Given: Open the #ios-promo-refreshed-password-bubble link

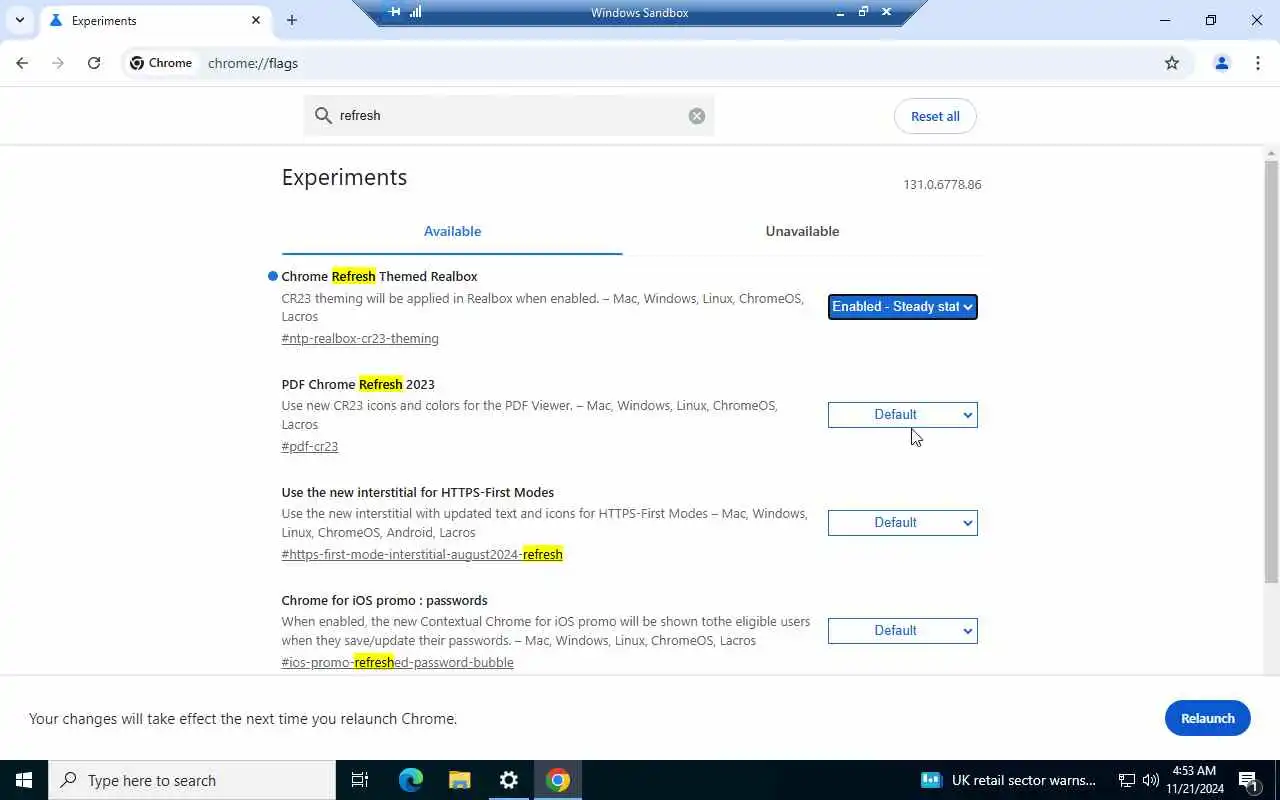Looking at the screenshot, I should click(x=397, y=662).
